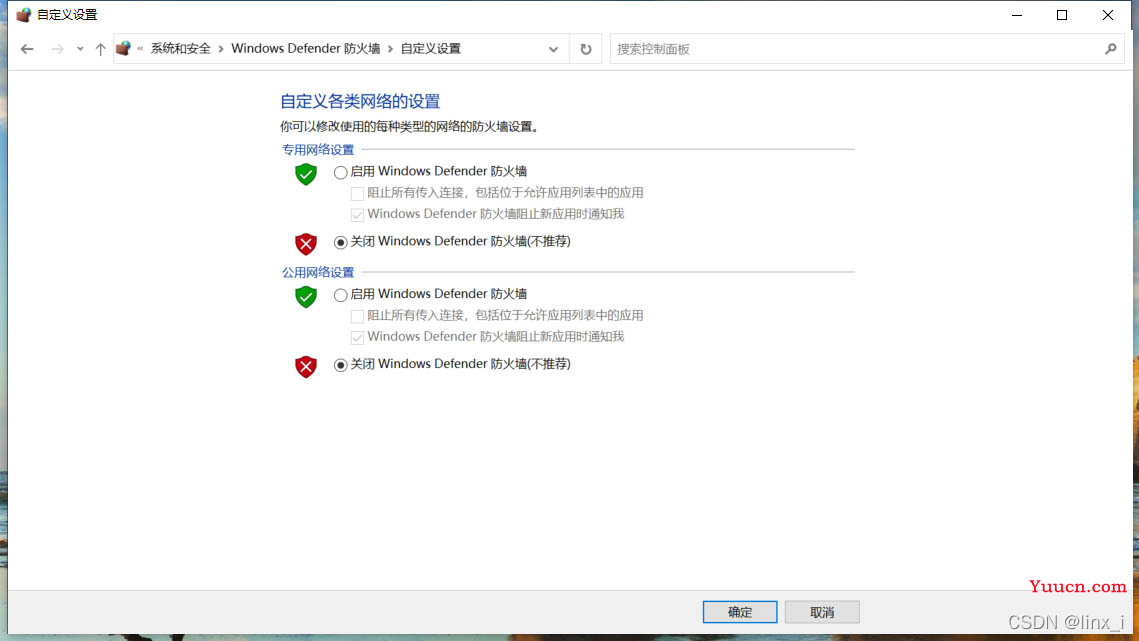Click the search magnifier icon
Viewport: 1139px width, 641px height.
tap(1111, 49)
